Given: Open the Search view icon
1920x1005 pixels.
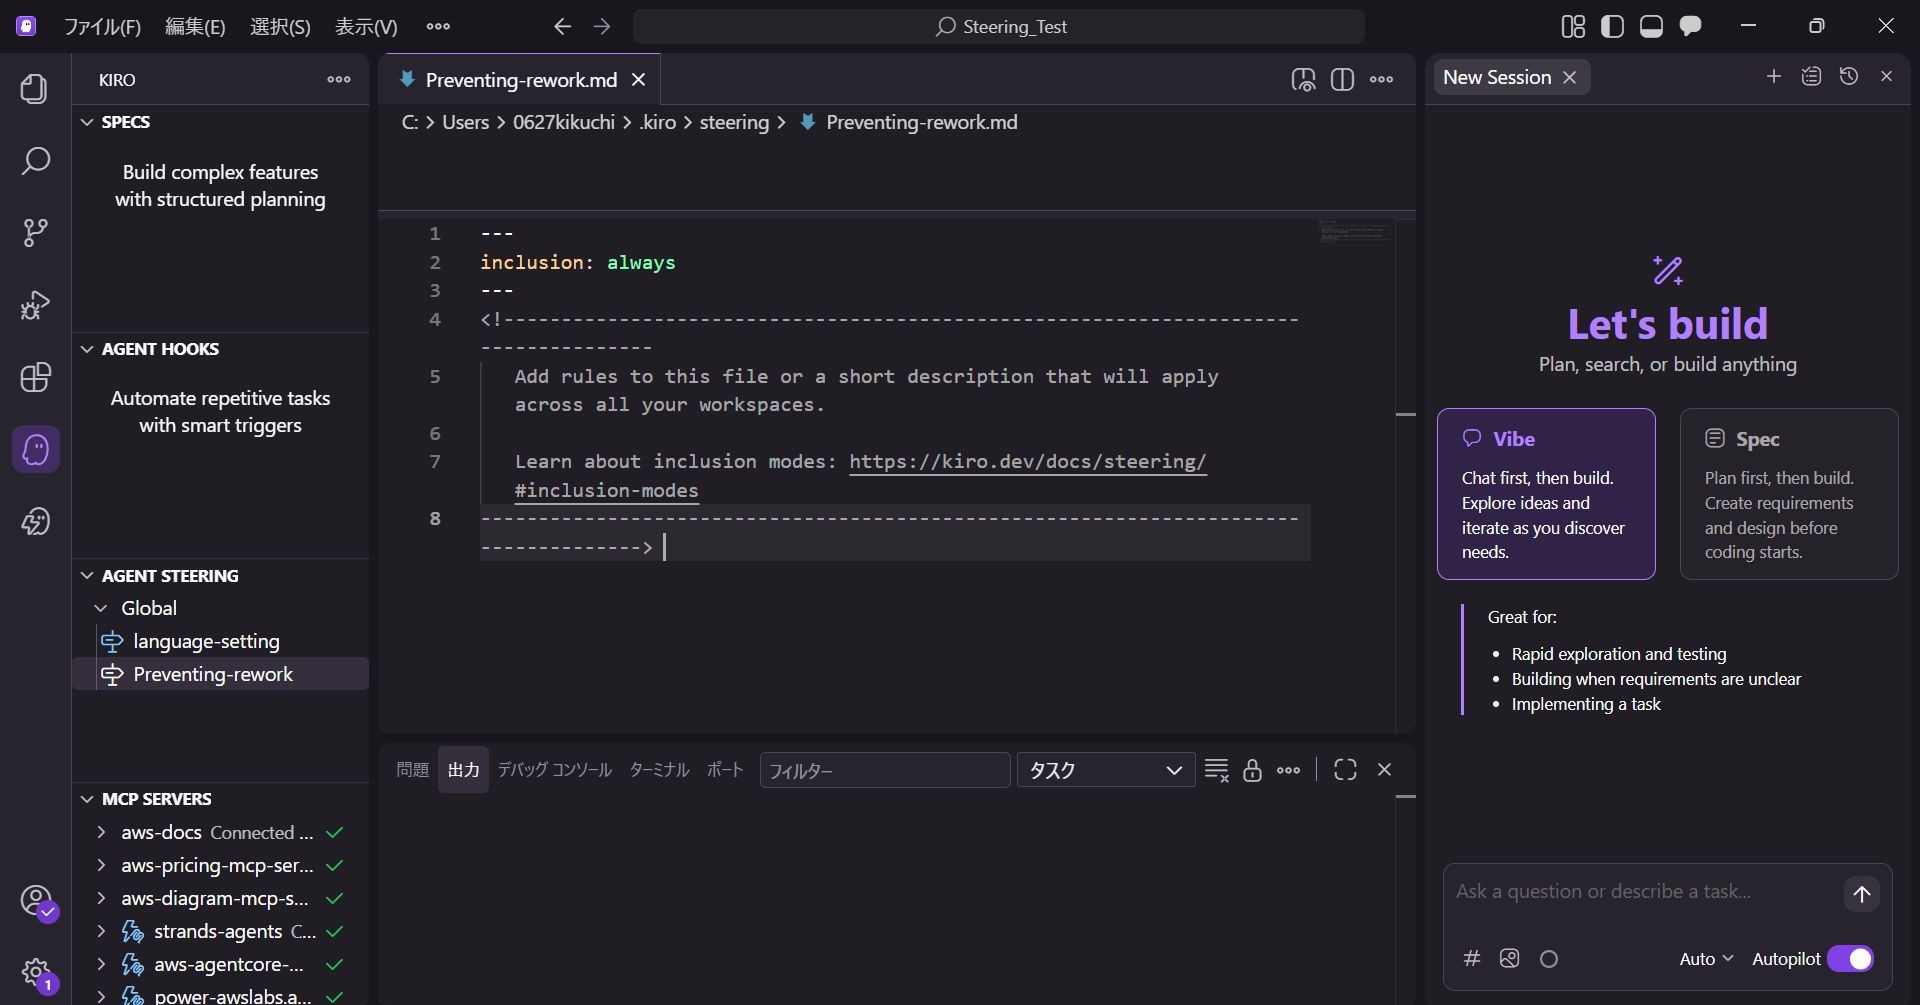Looking at the screenshot, I should tap(36, 161).
